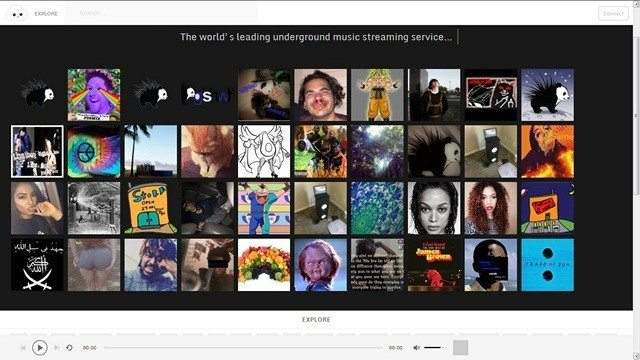640x360 pixels.
Task: Mute audio with the speaker icon
Action: coord(416,348)
